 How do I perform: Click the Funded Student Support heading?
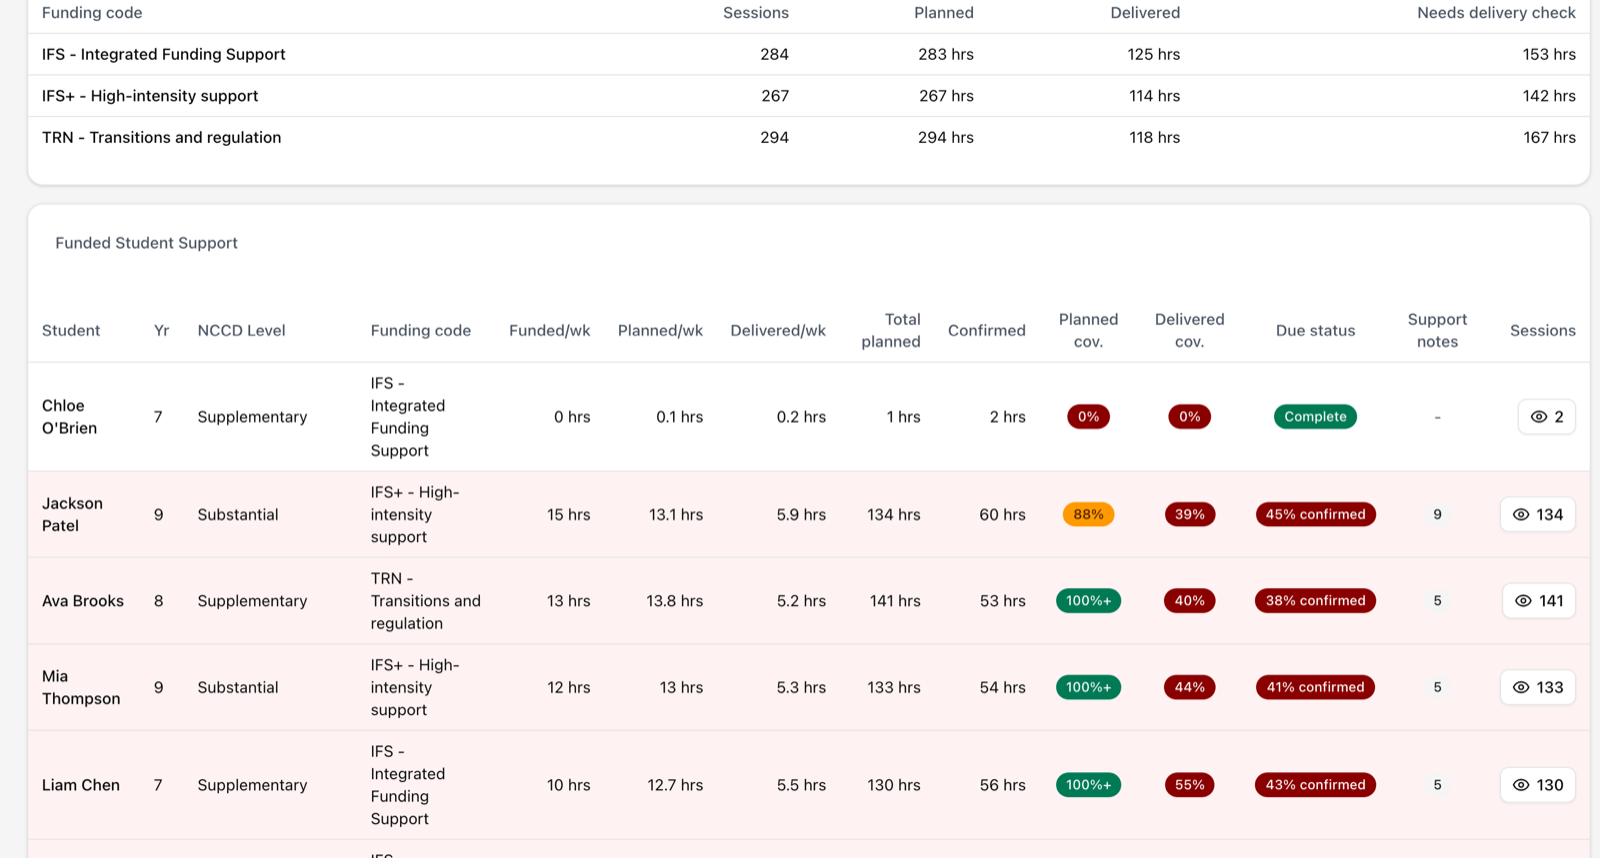(146, 243)
